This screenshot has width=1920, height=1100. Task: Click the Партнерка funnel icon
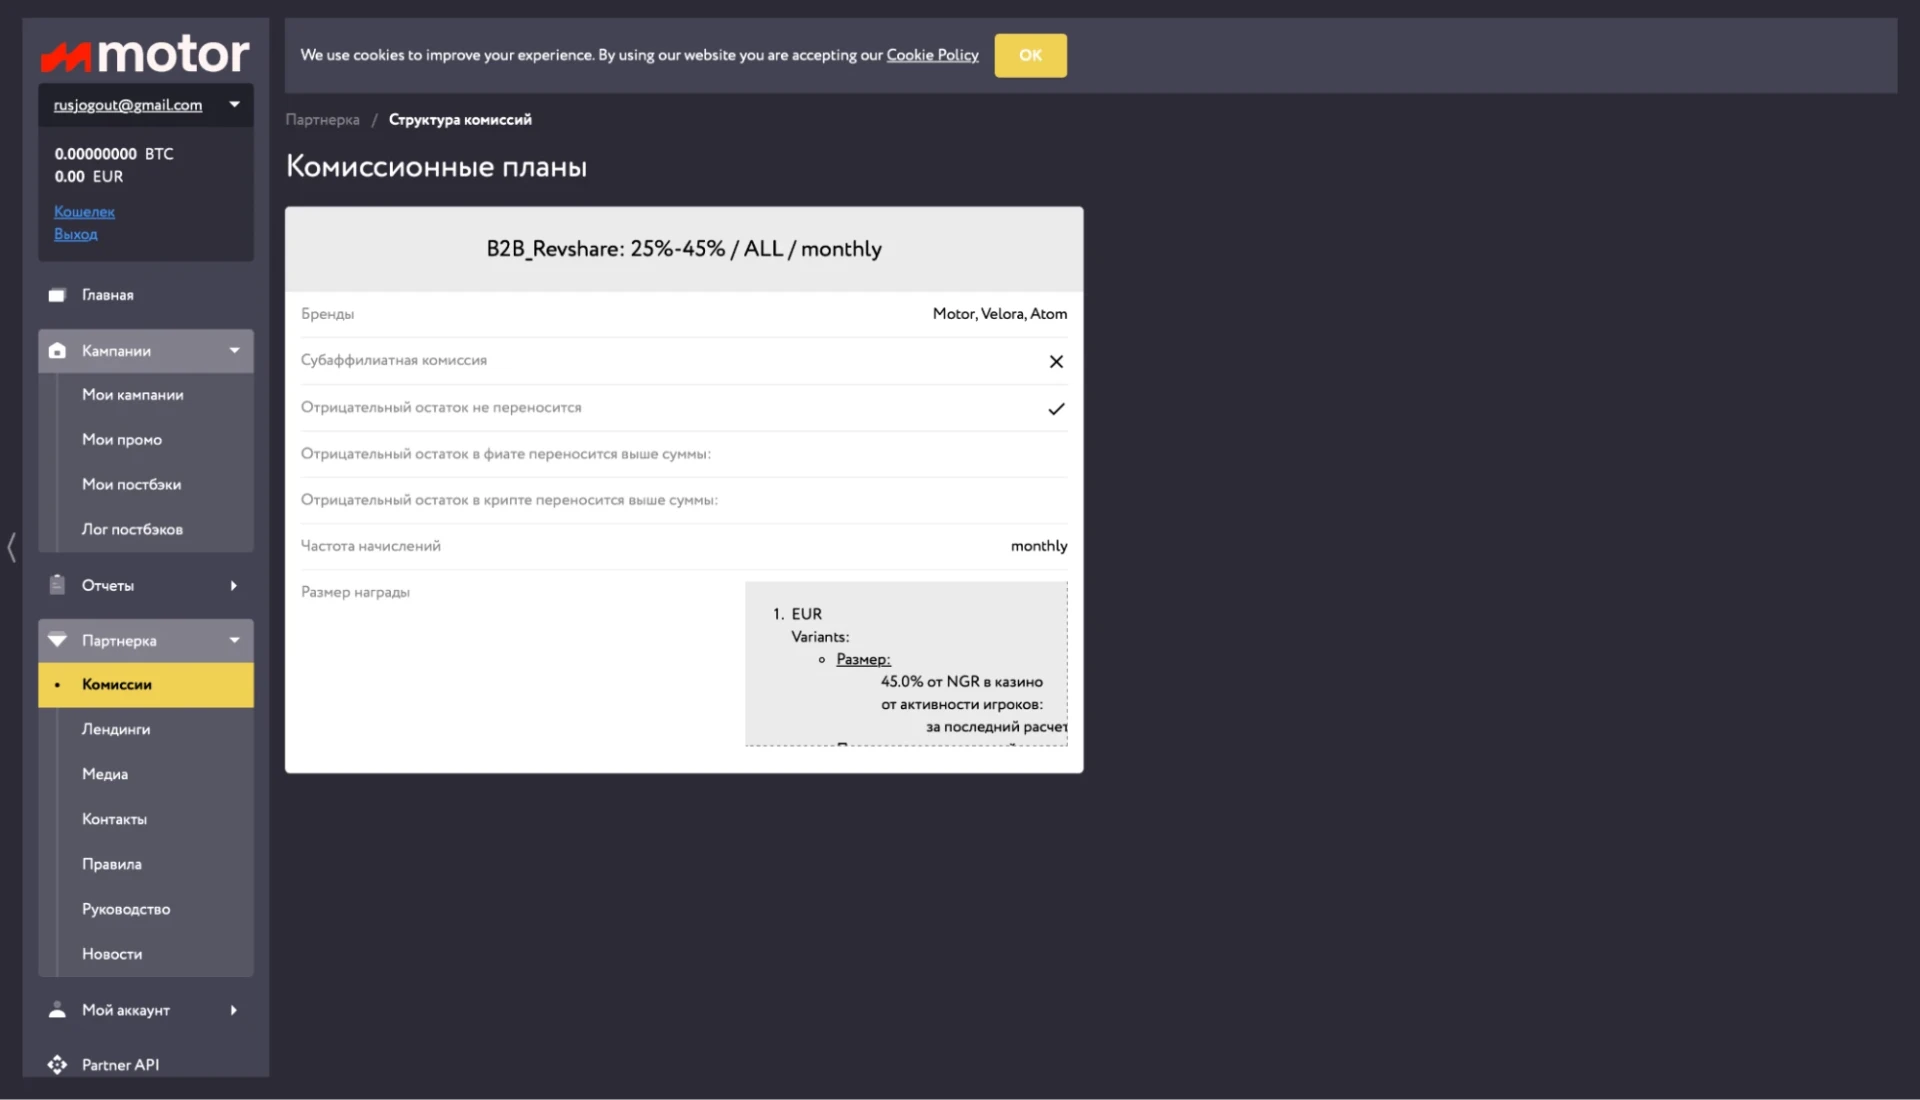57,640
